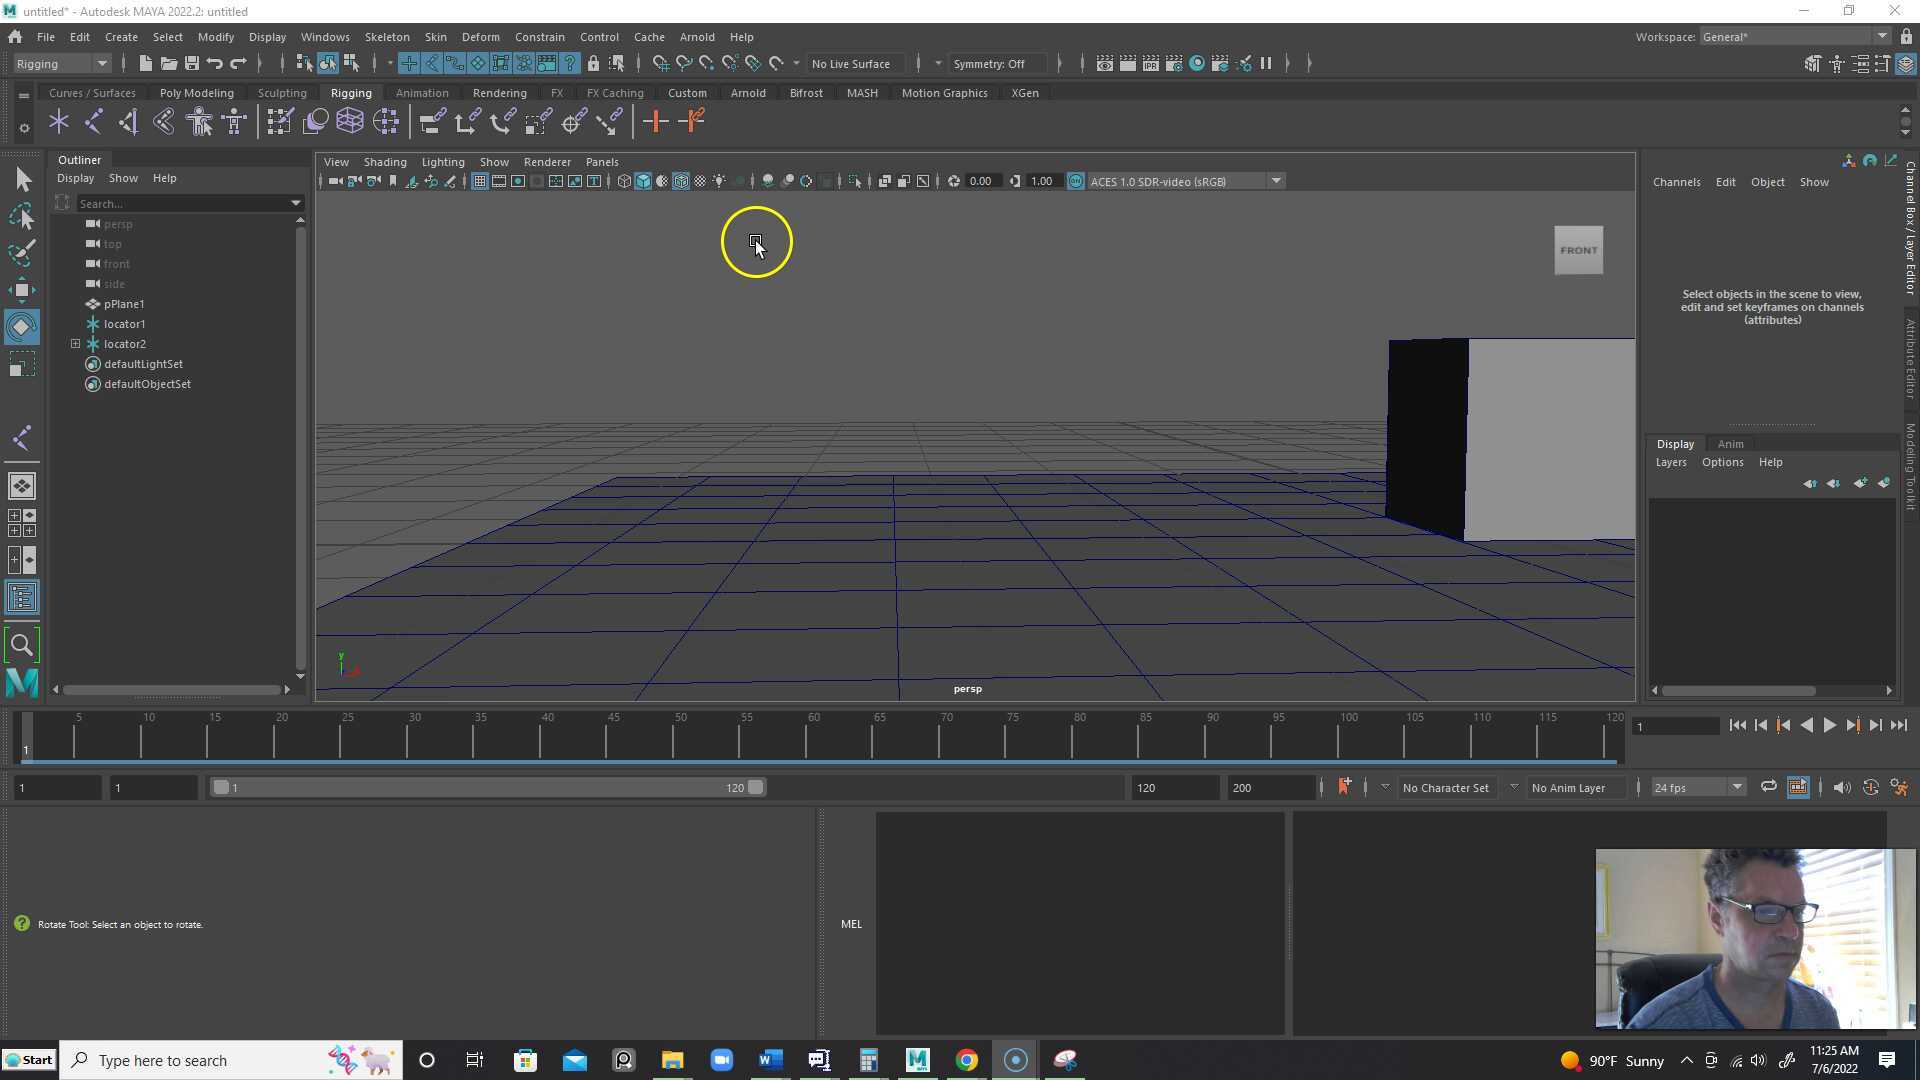Select pPlane1 in the Outliner

125,304
